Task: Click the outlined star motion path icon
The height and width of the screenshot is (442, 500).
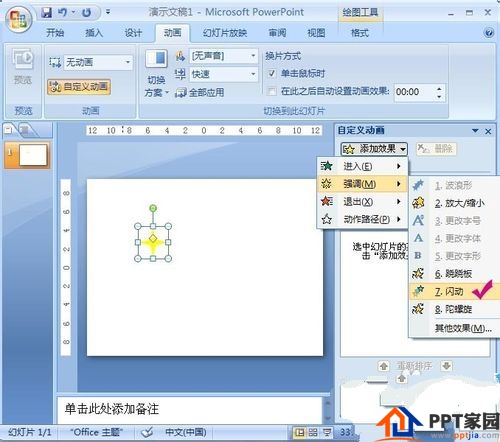Action: tap(326, 219)
